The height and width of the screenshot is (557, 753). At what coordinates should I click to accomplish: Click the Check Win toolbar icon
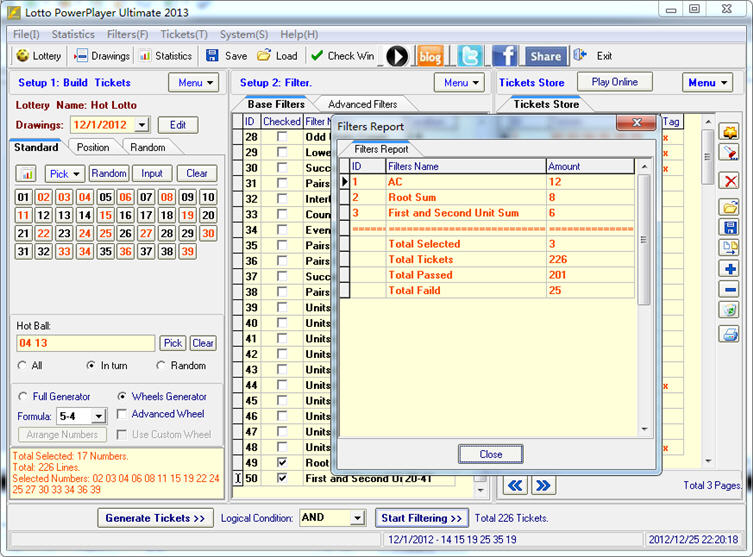316,56
